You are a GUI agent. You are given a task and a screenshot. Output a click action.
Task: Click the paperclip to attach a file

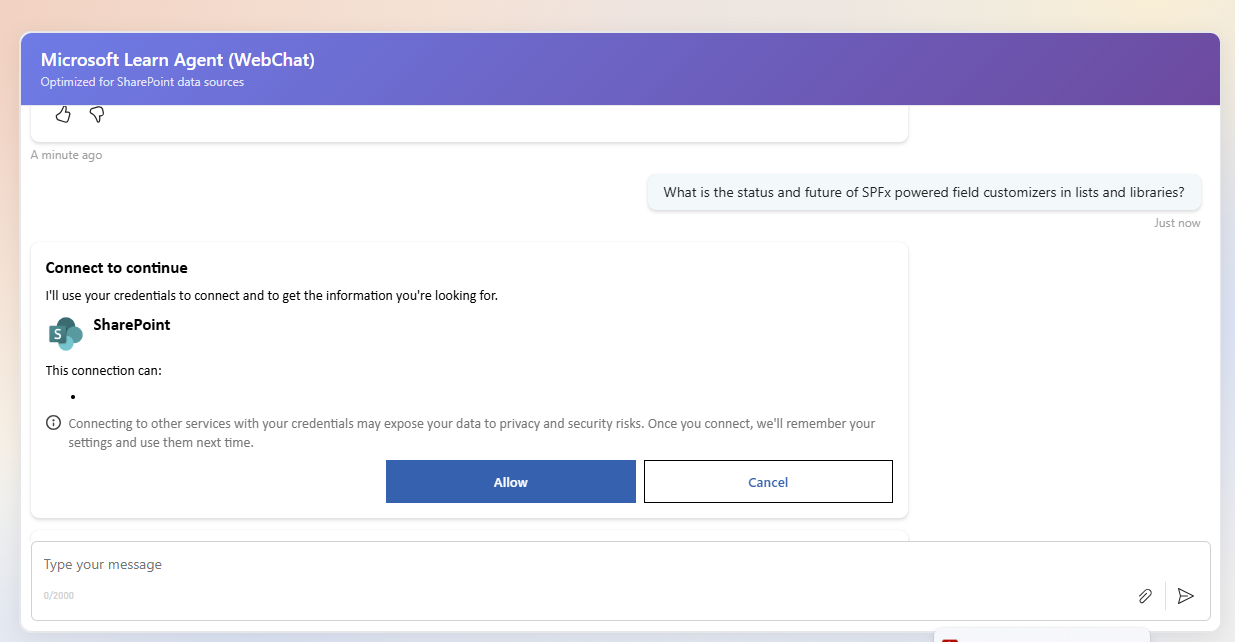[x=1145, y=596]
